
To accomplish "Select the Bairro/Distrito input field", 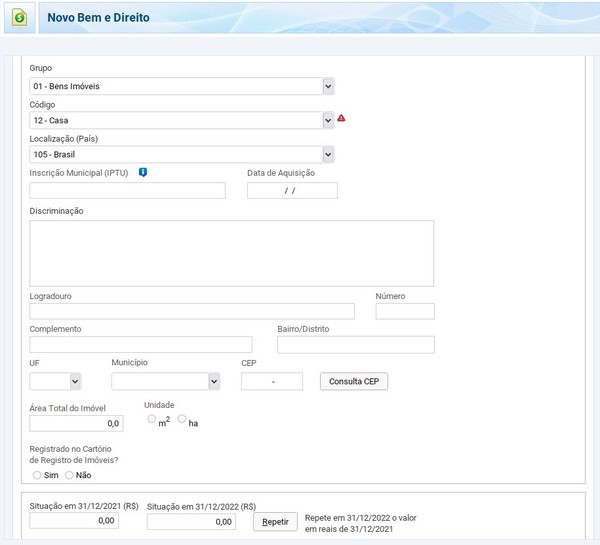I will coord(355,345).
